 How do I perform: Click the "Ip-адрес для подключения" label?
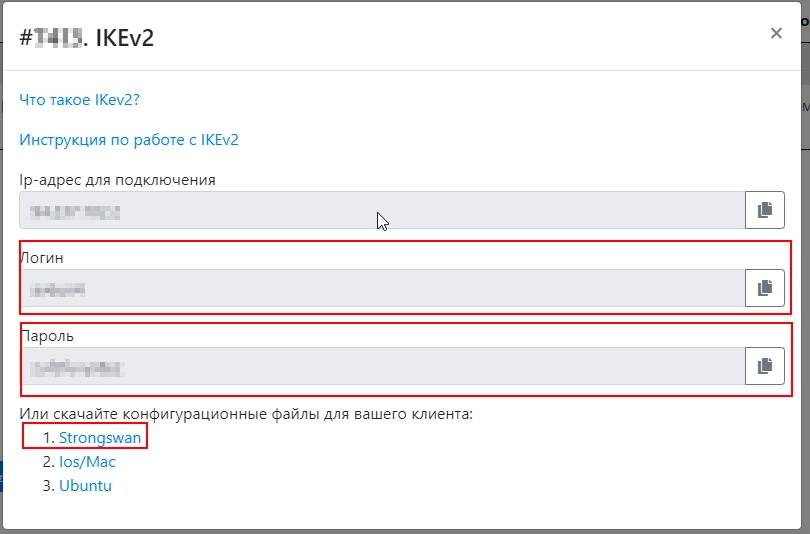tap(117, 180)
